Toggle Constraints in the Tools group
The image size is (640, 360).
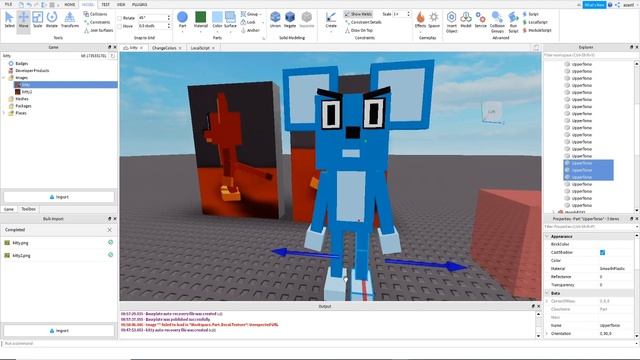tap(97, 22)
